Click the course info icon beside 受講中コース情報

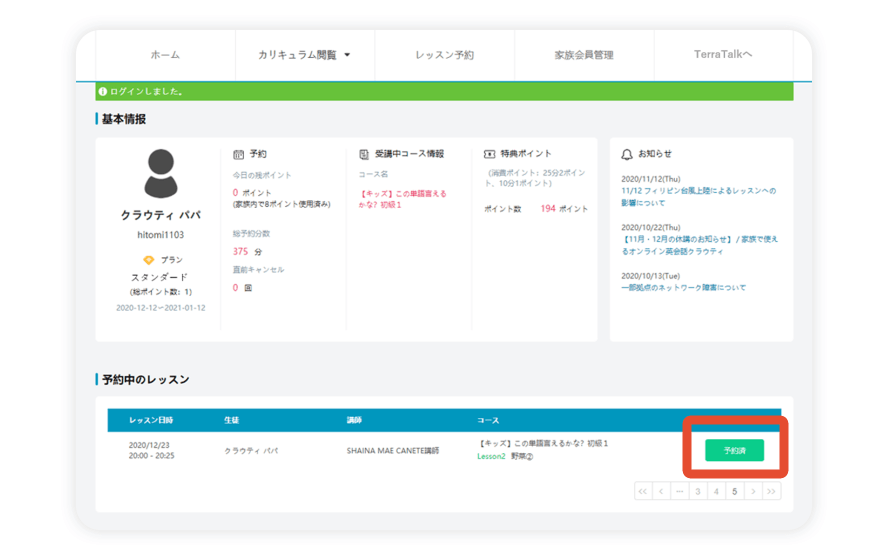tap(365, 155)
